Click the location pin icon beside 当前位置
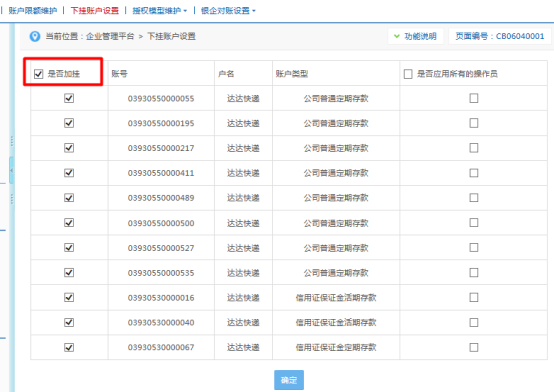Viewport: 554px width, 392px height. tap(35, 36)
